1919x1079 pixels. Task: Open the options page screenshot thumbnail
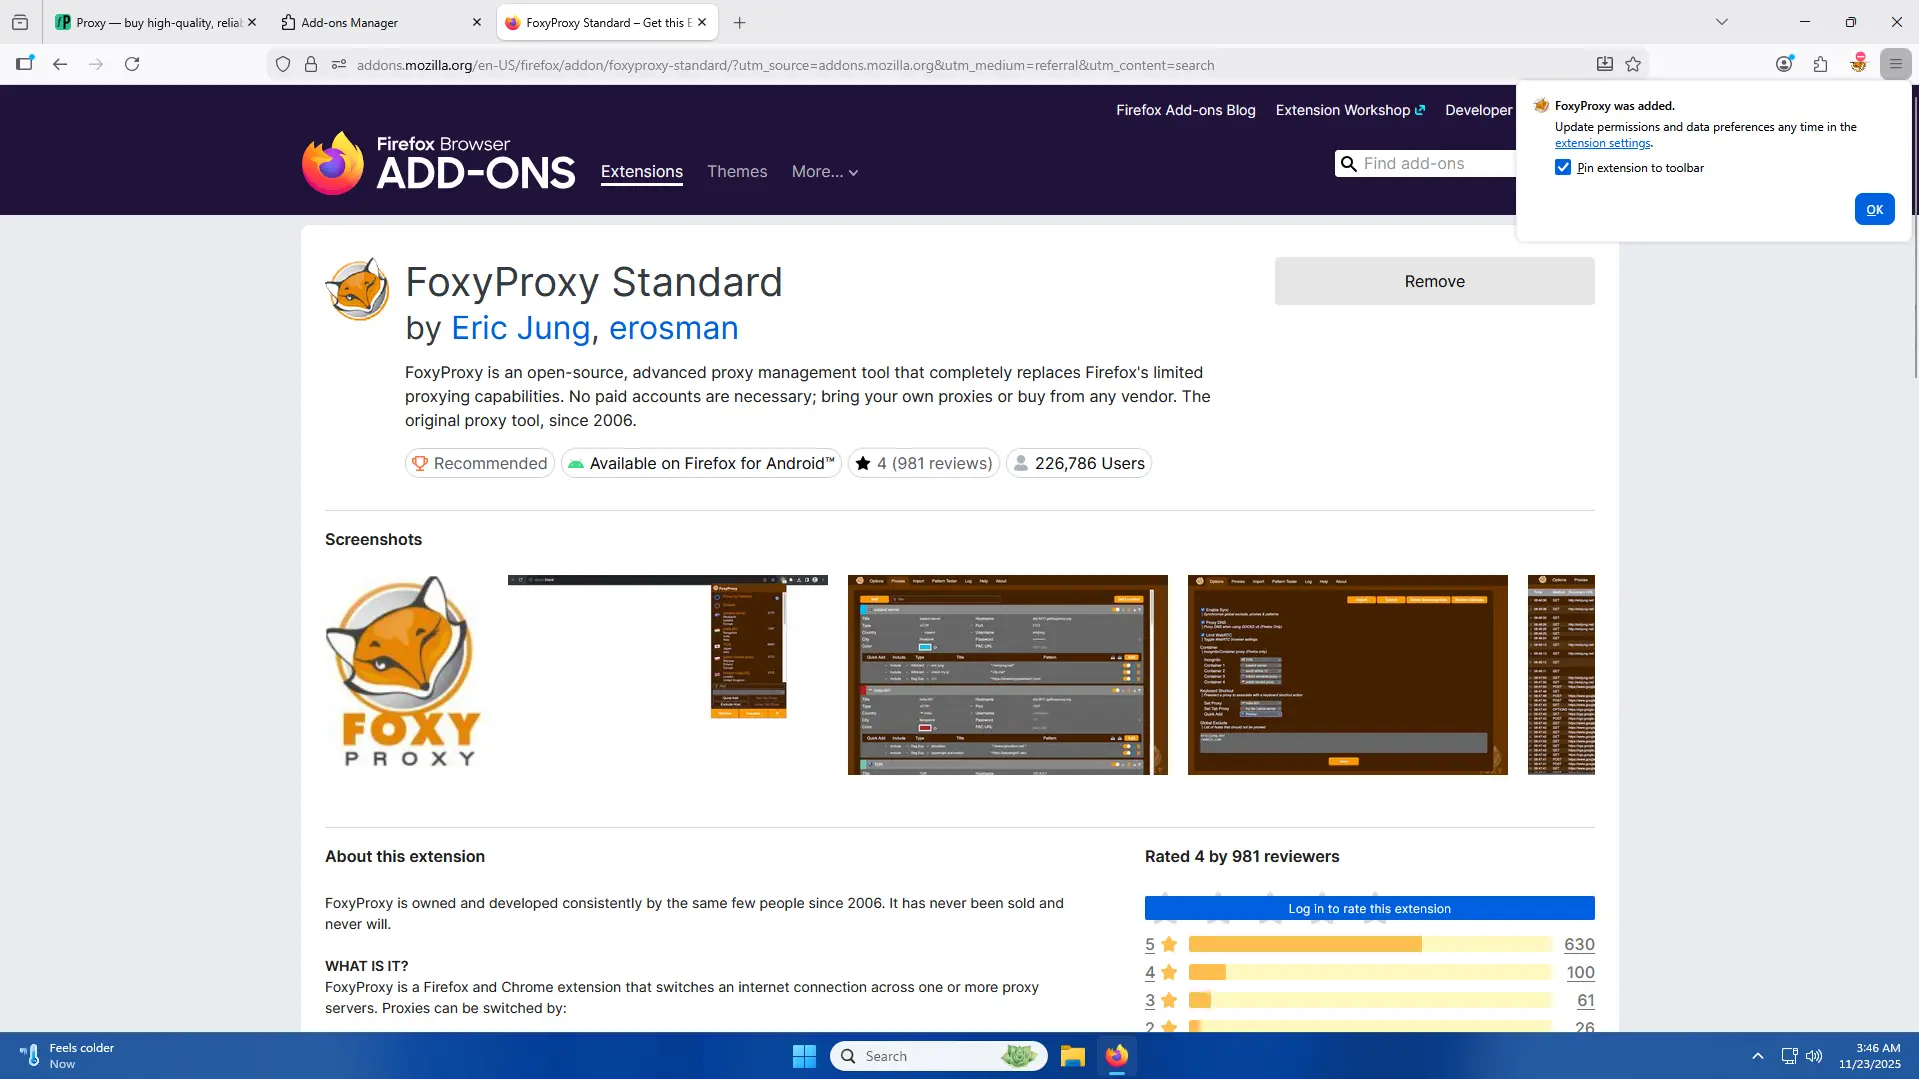(x=1348, y=674)
